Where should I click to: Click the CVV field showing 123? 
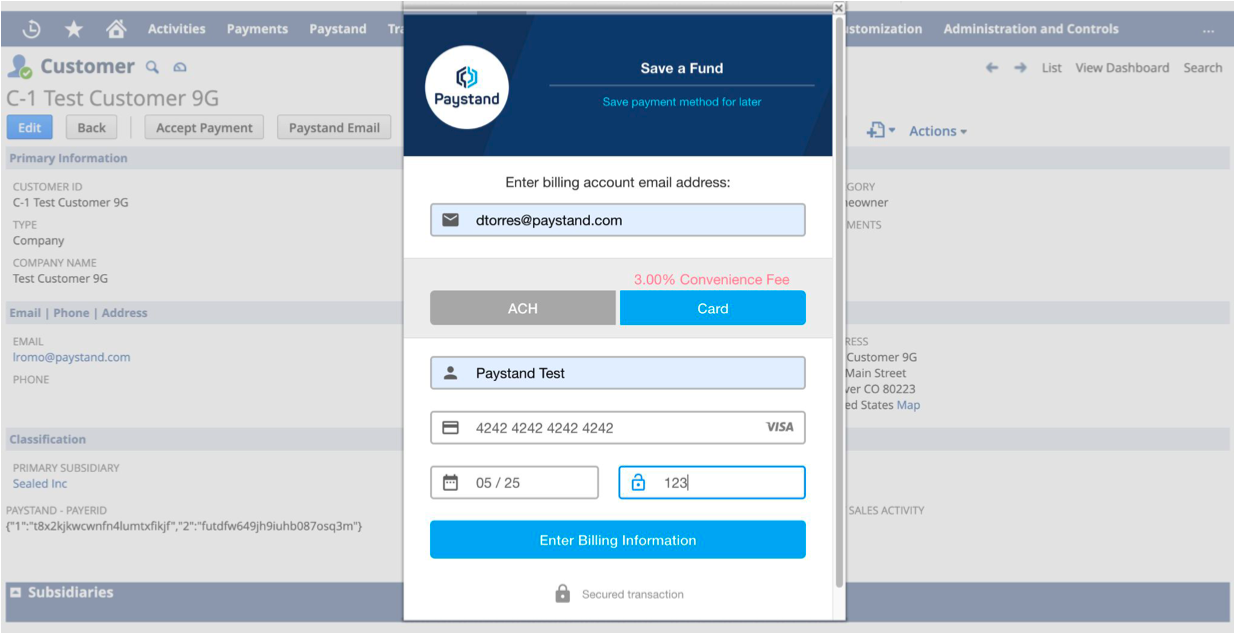point(712,482)
